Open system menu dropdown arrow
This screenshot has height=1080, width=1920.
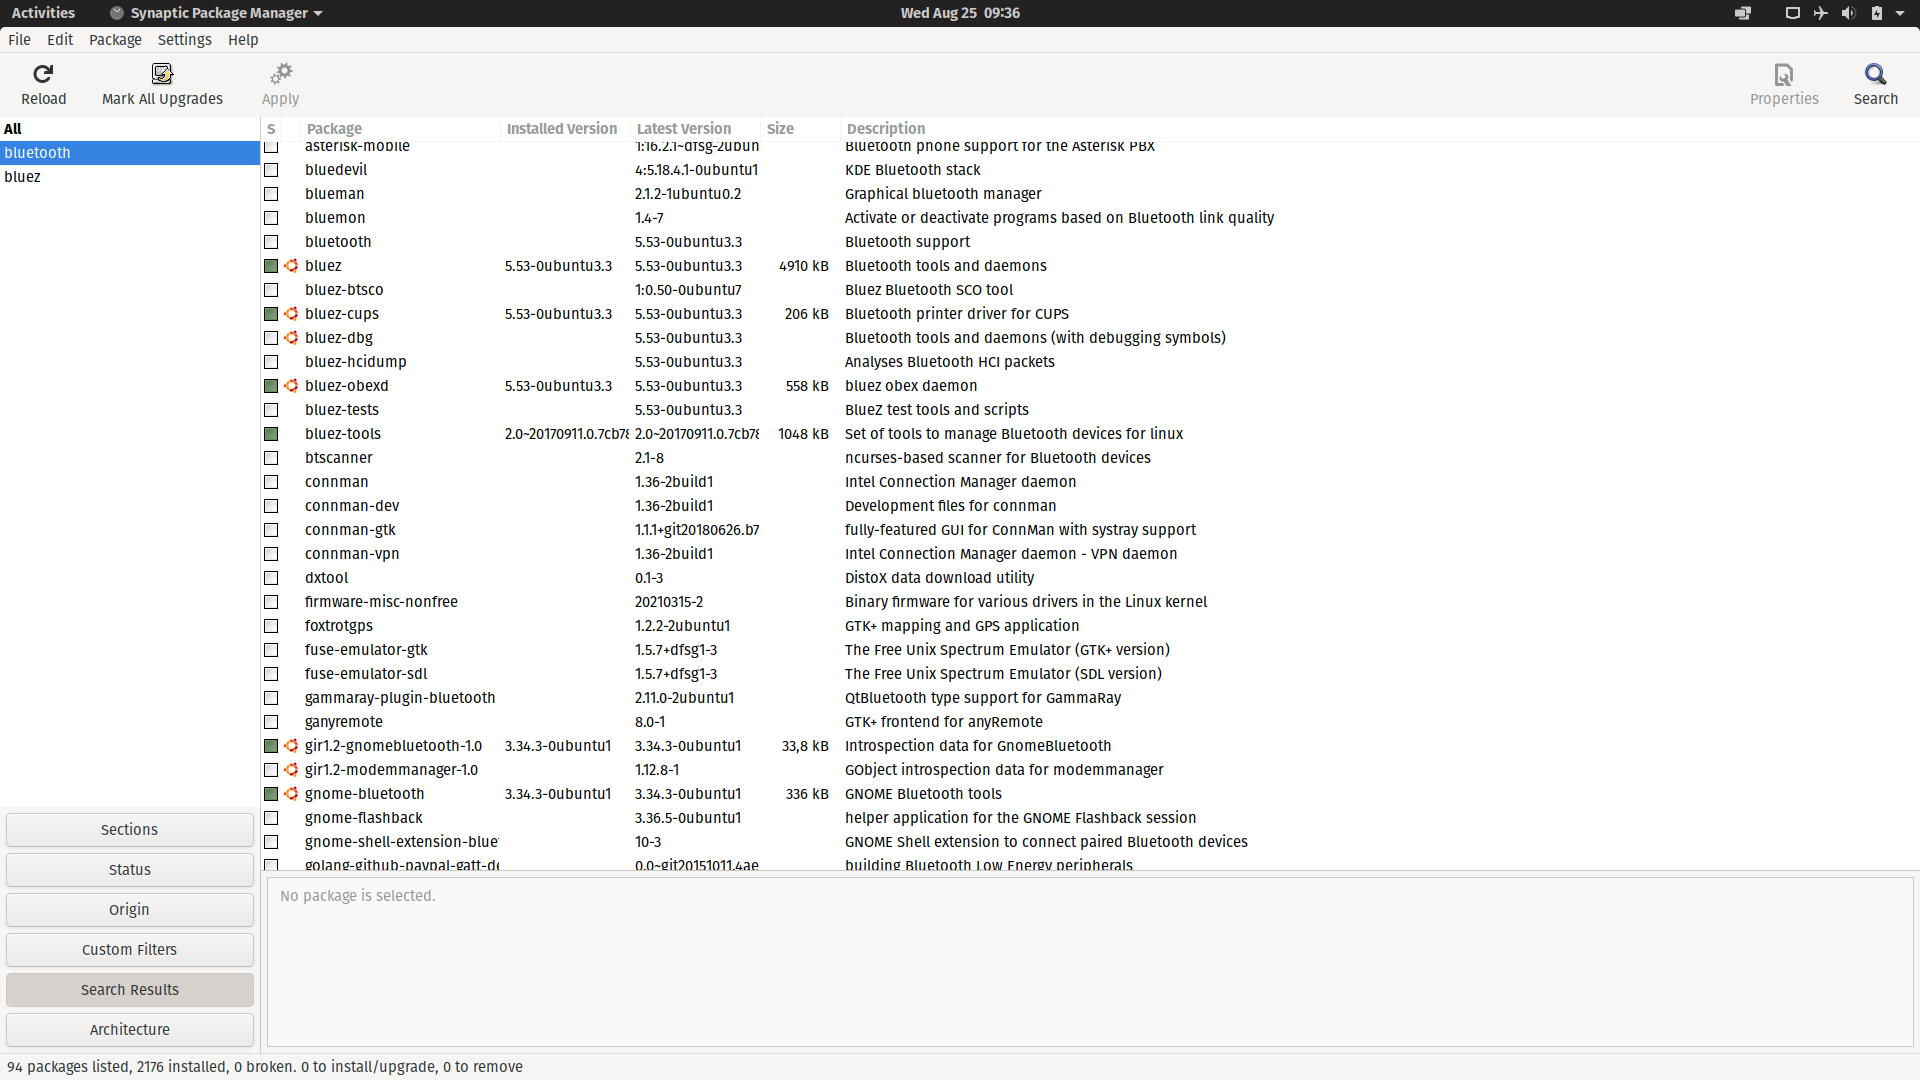(x=1900, y=13)
